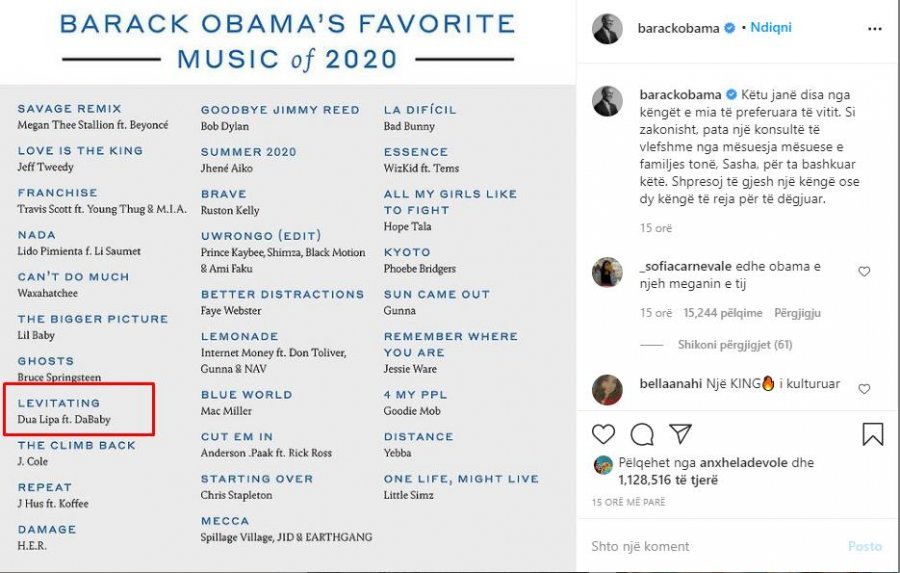Click the blue verified badge in the header
Viewport: 900px width, 573px height.
pyautogui.click(x=730, y=28)
